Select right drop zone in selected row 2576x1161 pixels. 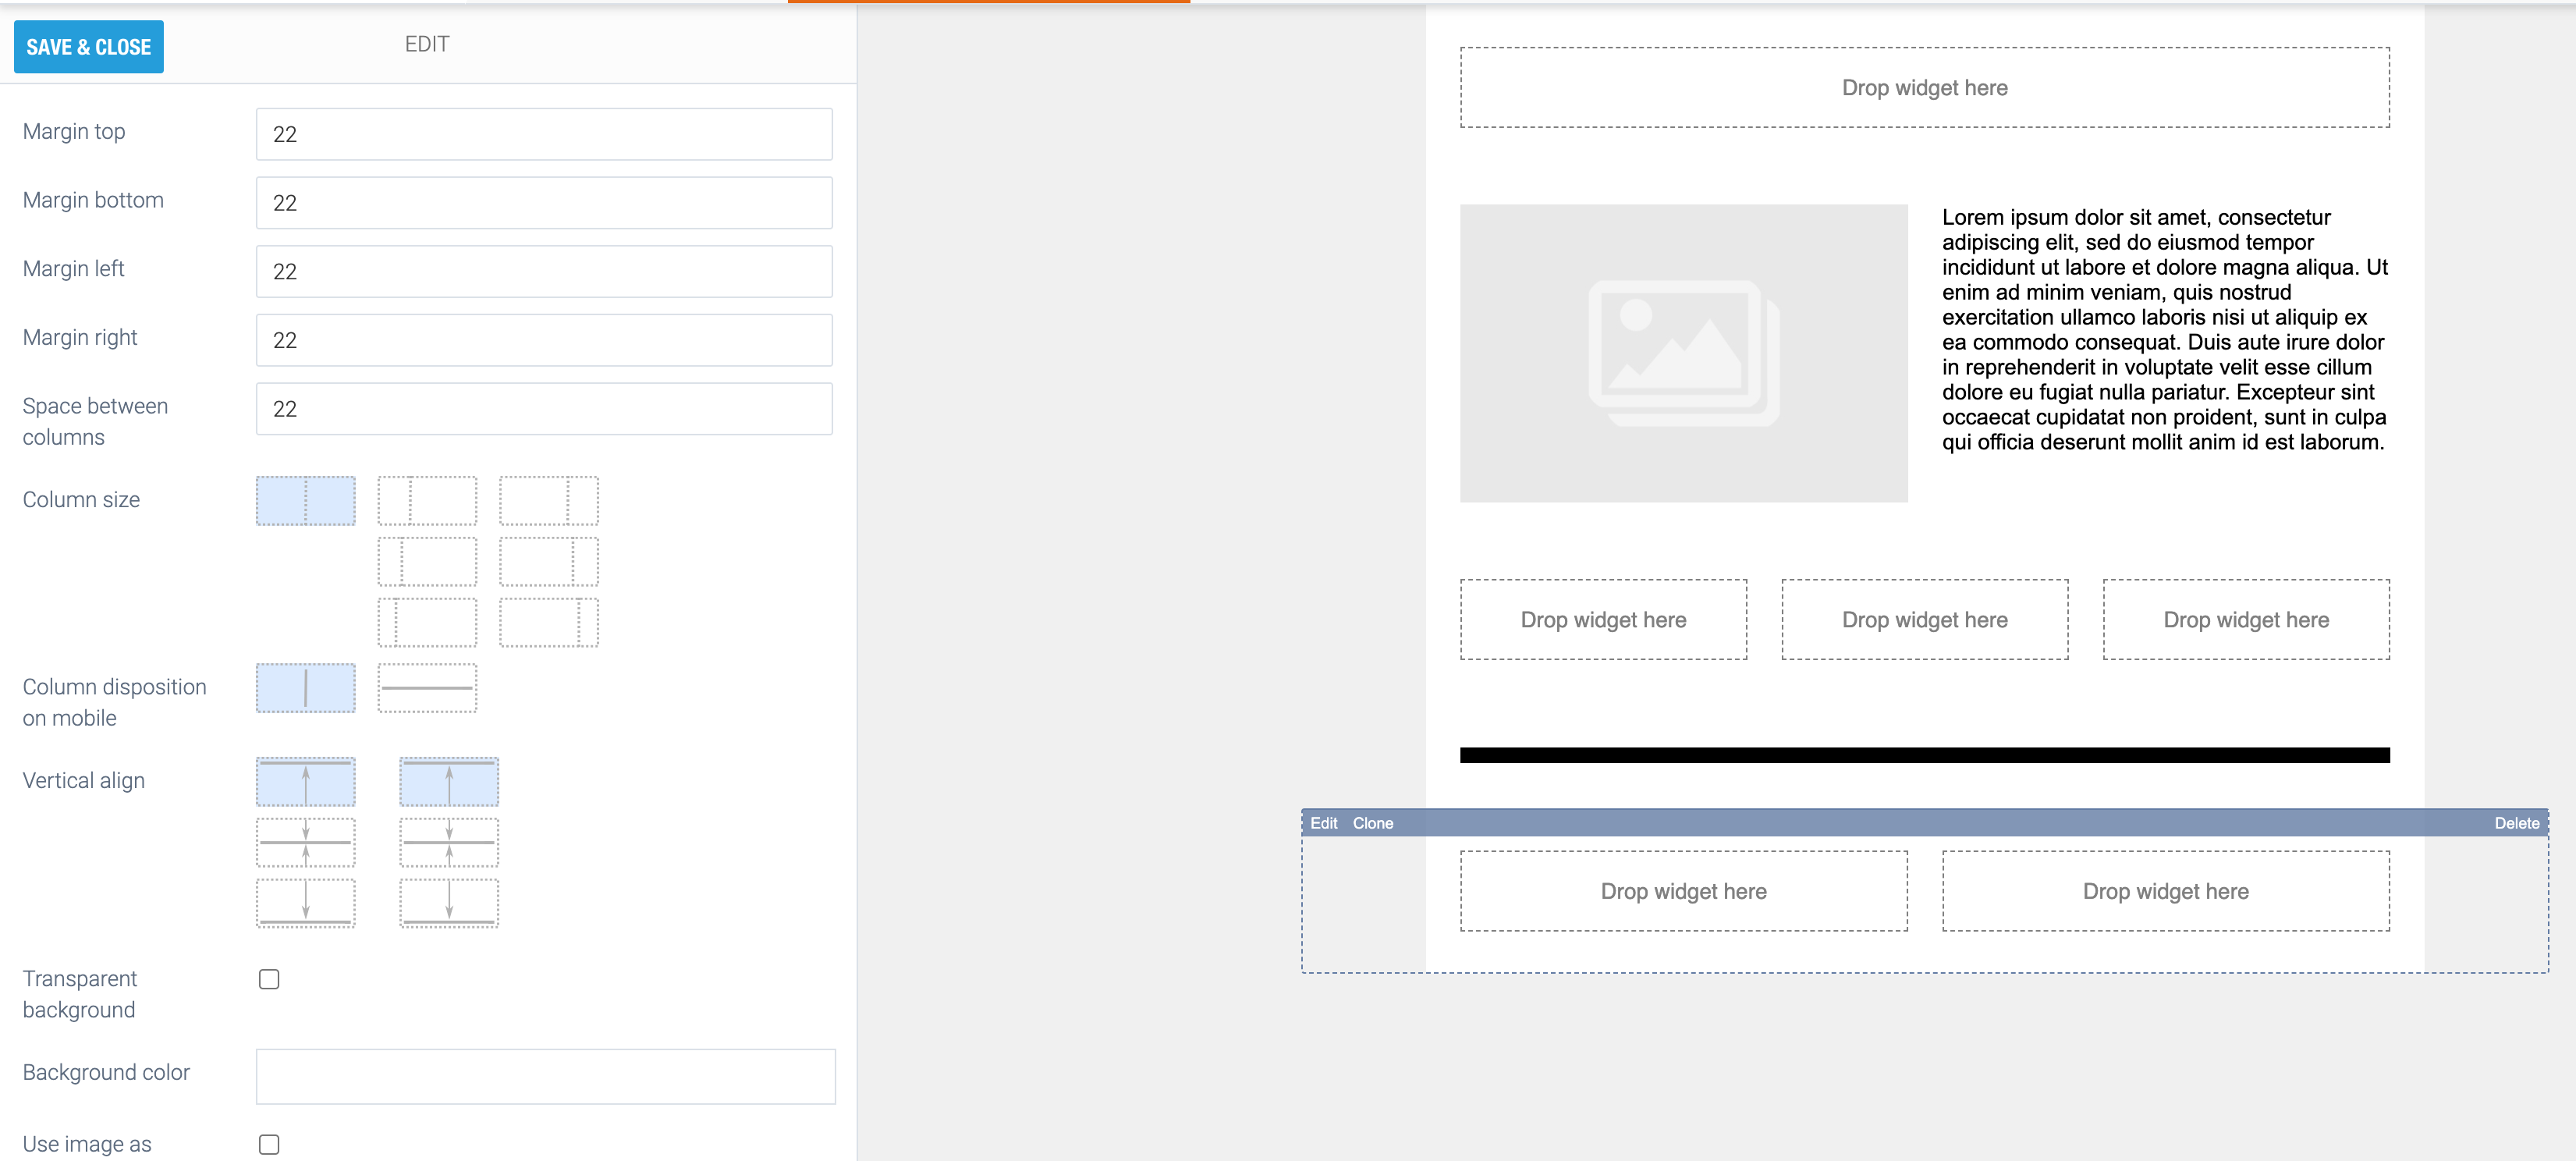(2165, 891)
